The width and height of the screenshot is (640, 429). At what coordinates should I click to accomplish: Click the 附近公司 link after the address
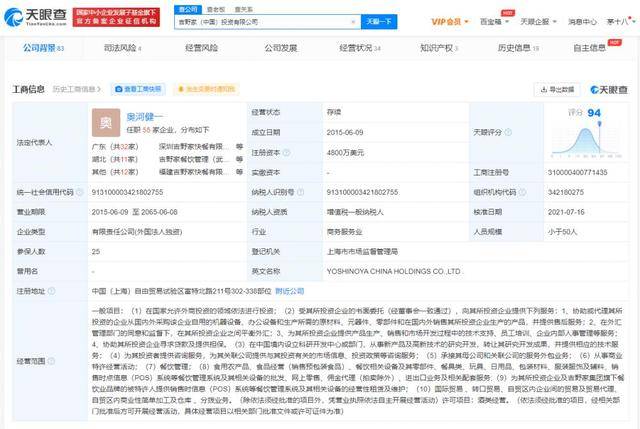click(290, 291)
